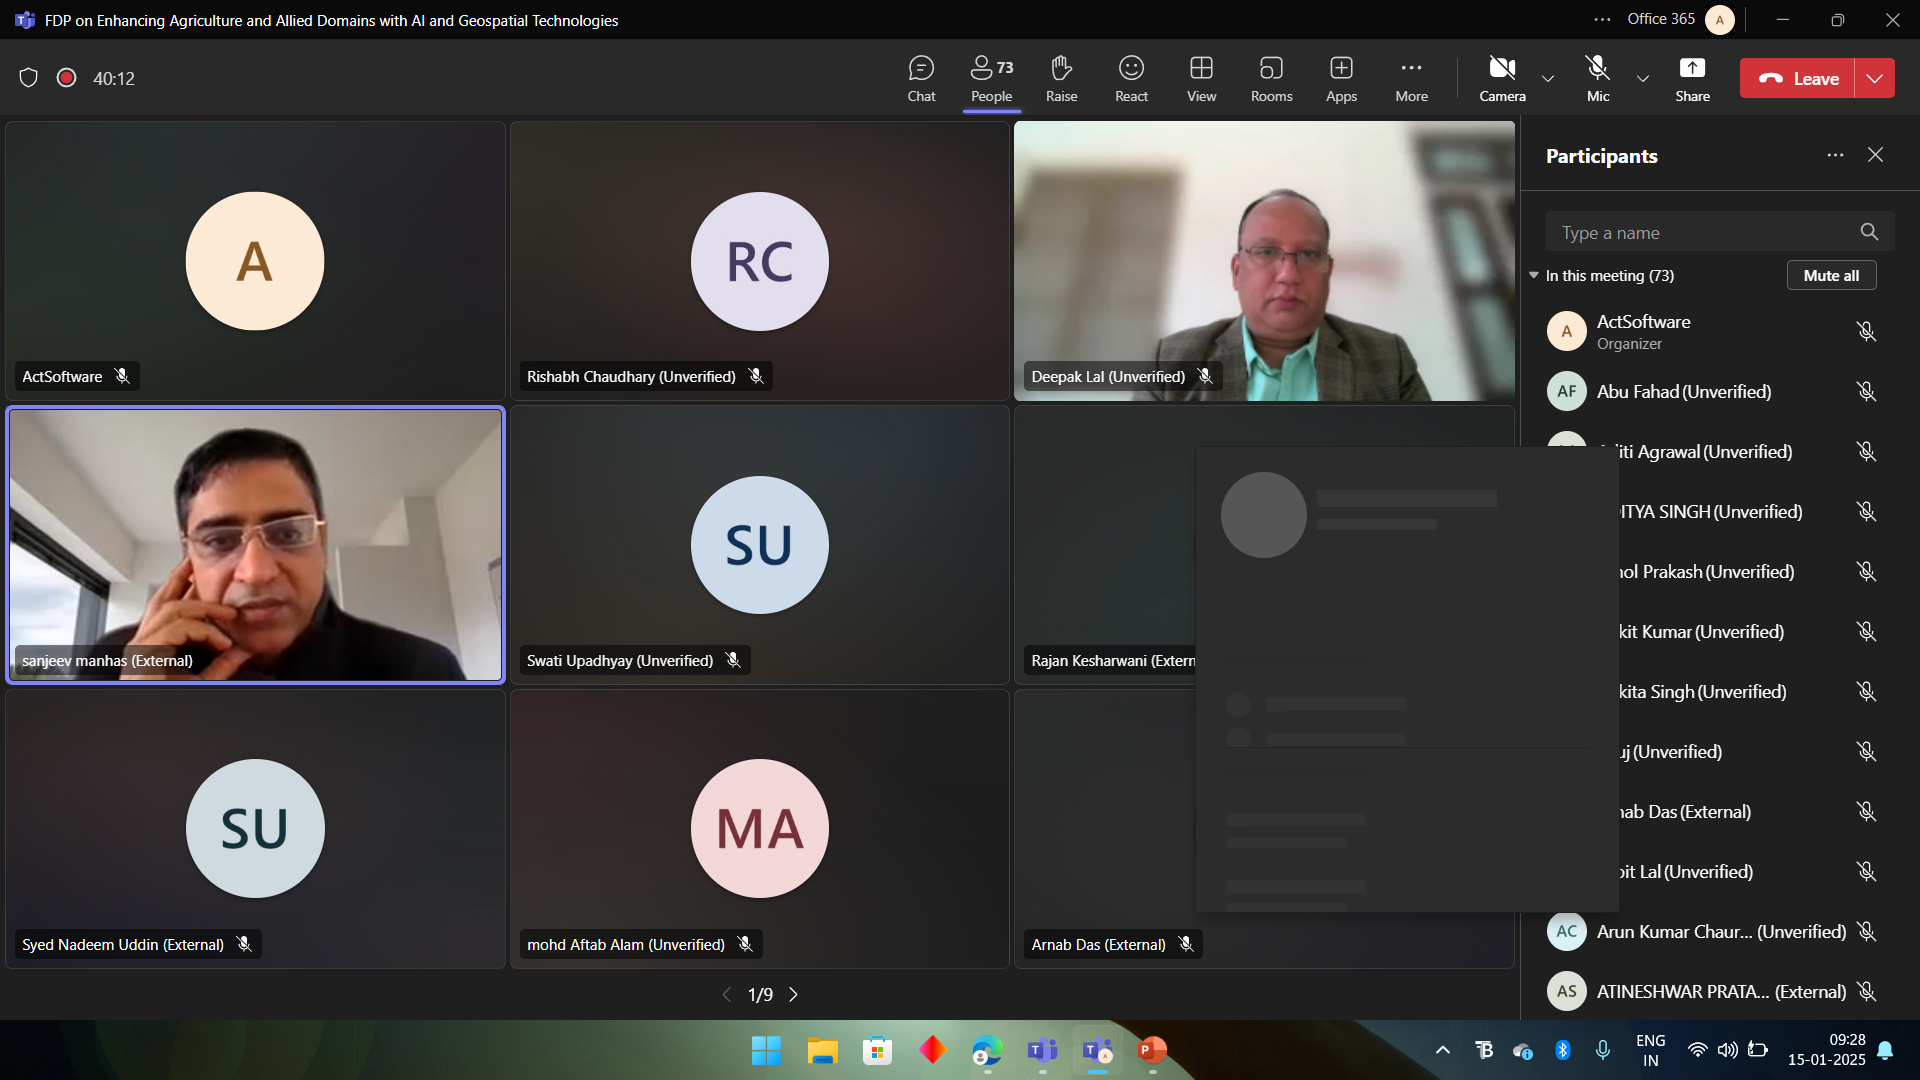Open title bar settings ellipsis menu
1920x1080 pixels.
tap(1602, 19)
